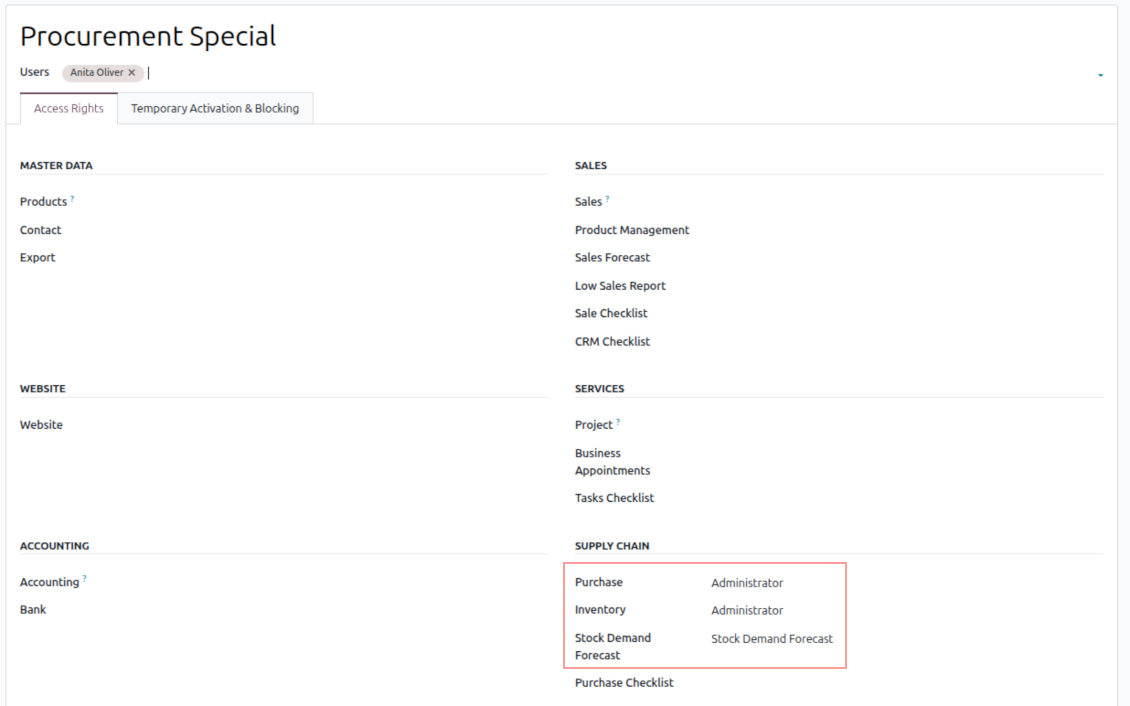Viewport: 1130px width, 706px height.
Task: Click the Website access label
Action: [41, 425]
